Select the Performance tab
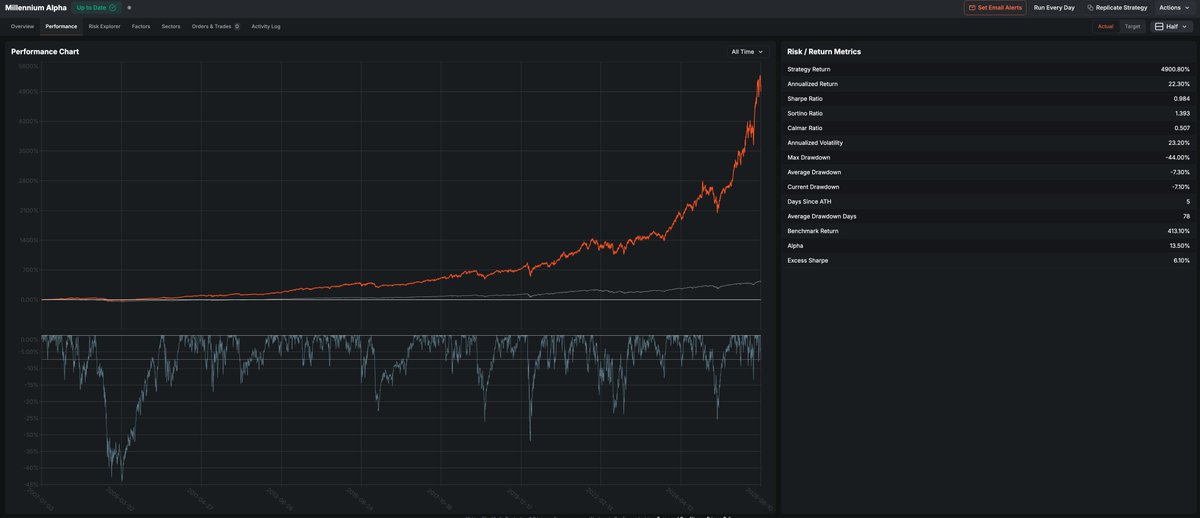 [61, 26]
